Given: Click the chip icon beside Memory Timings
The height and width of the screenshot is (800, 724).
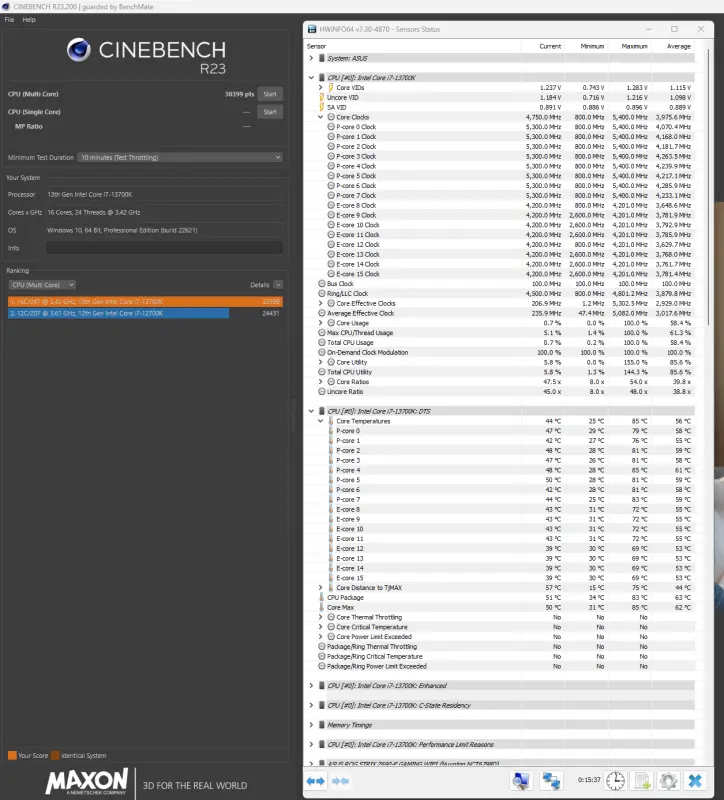Looking at the screenshot, I should (321, 725).
